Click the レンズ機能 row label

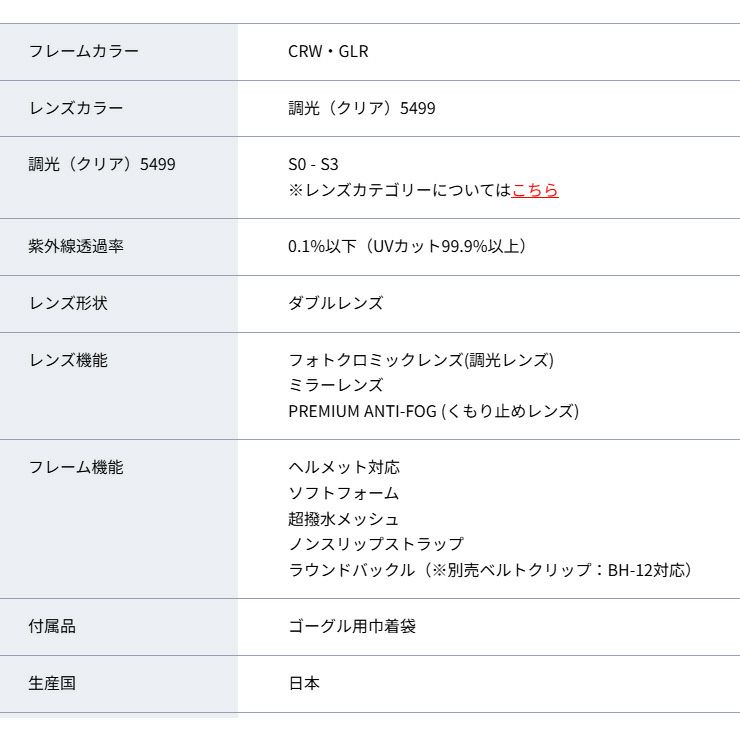click(68, 360)
